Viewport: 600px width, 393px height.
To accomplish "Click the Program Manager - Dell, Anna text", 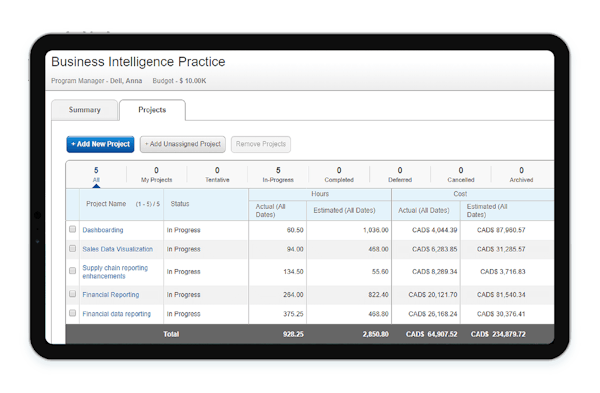I will [x=96, y=81].
